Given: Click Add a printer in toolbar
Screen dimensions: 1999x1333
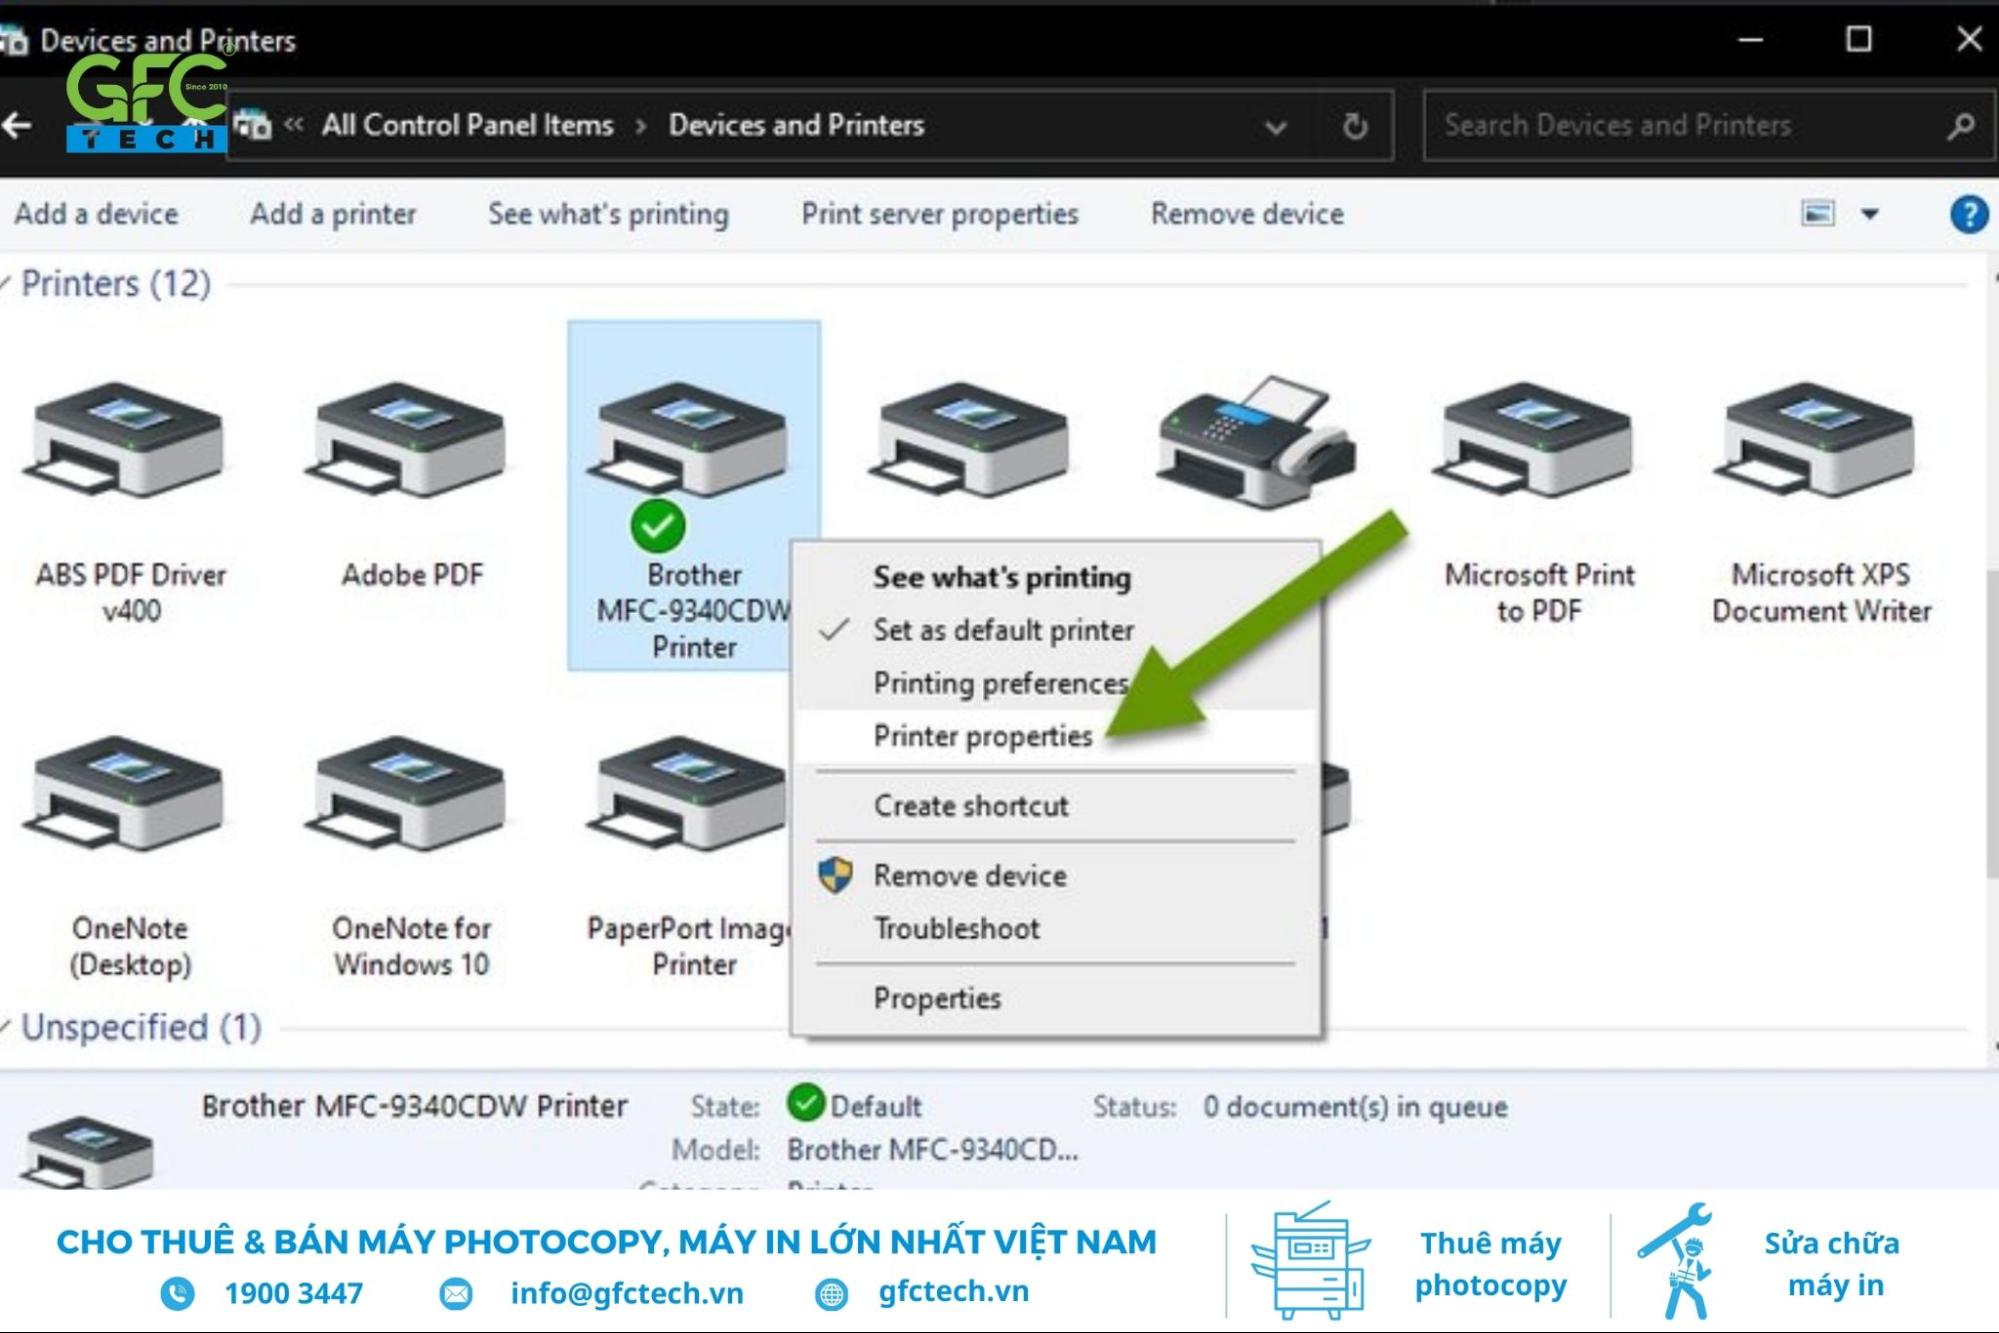Looking at the screenshot, I should click(333, 214).
